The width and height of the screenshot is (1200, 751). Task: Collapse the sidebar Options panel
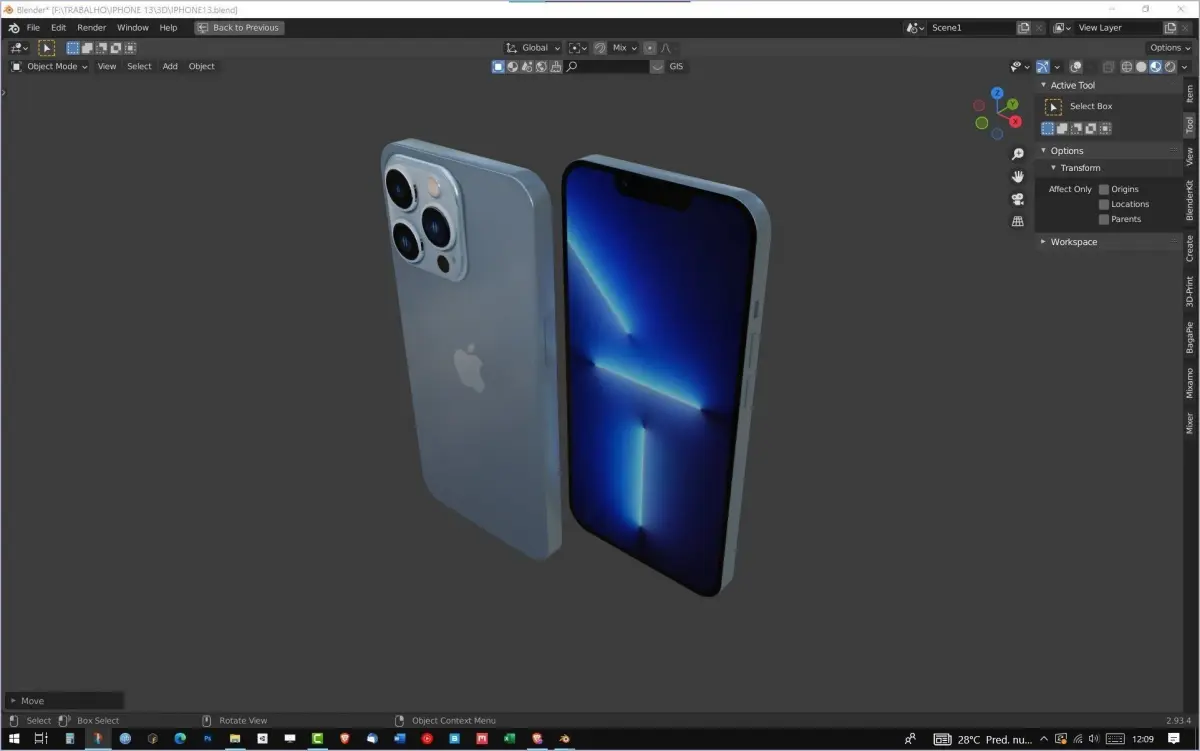(1044, 151)
